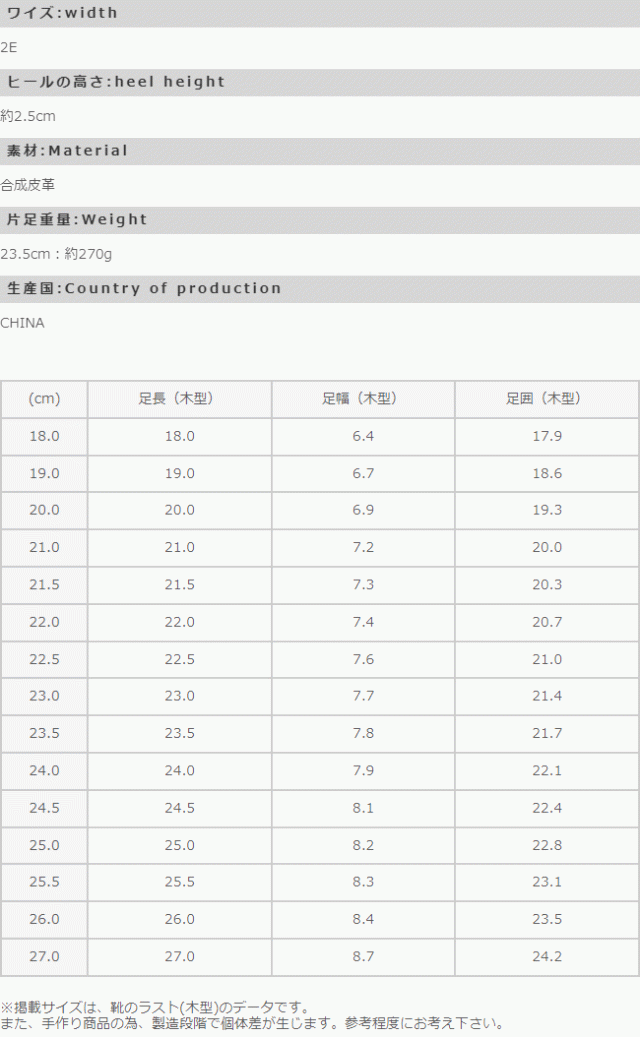Select the CHINA country value
This screenshot has height=1037, width=640.
(x=22, y=323)
